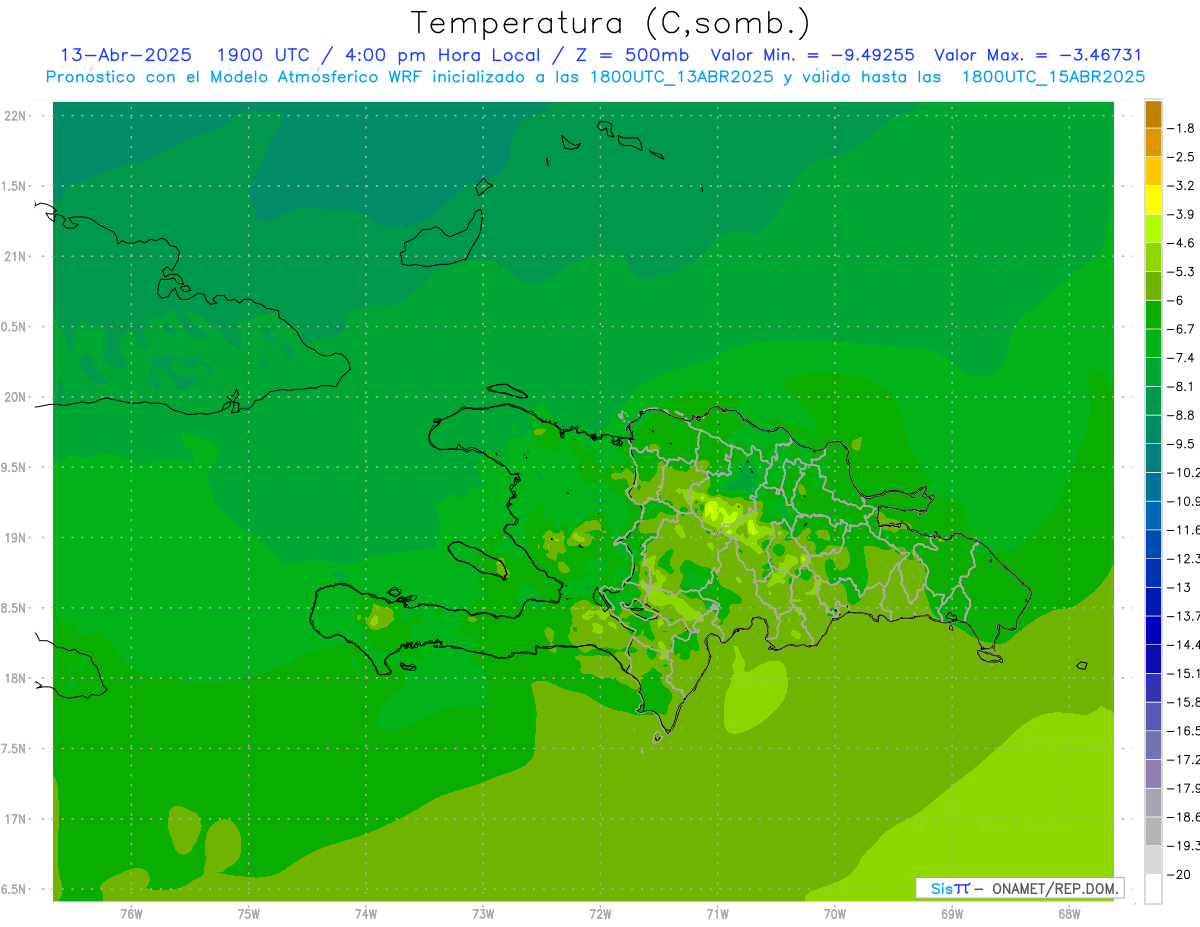The image size is (1200, 927).
Task: Click the '74W' longitude label
Action: point(366,914)
